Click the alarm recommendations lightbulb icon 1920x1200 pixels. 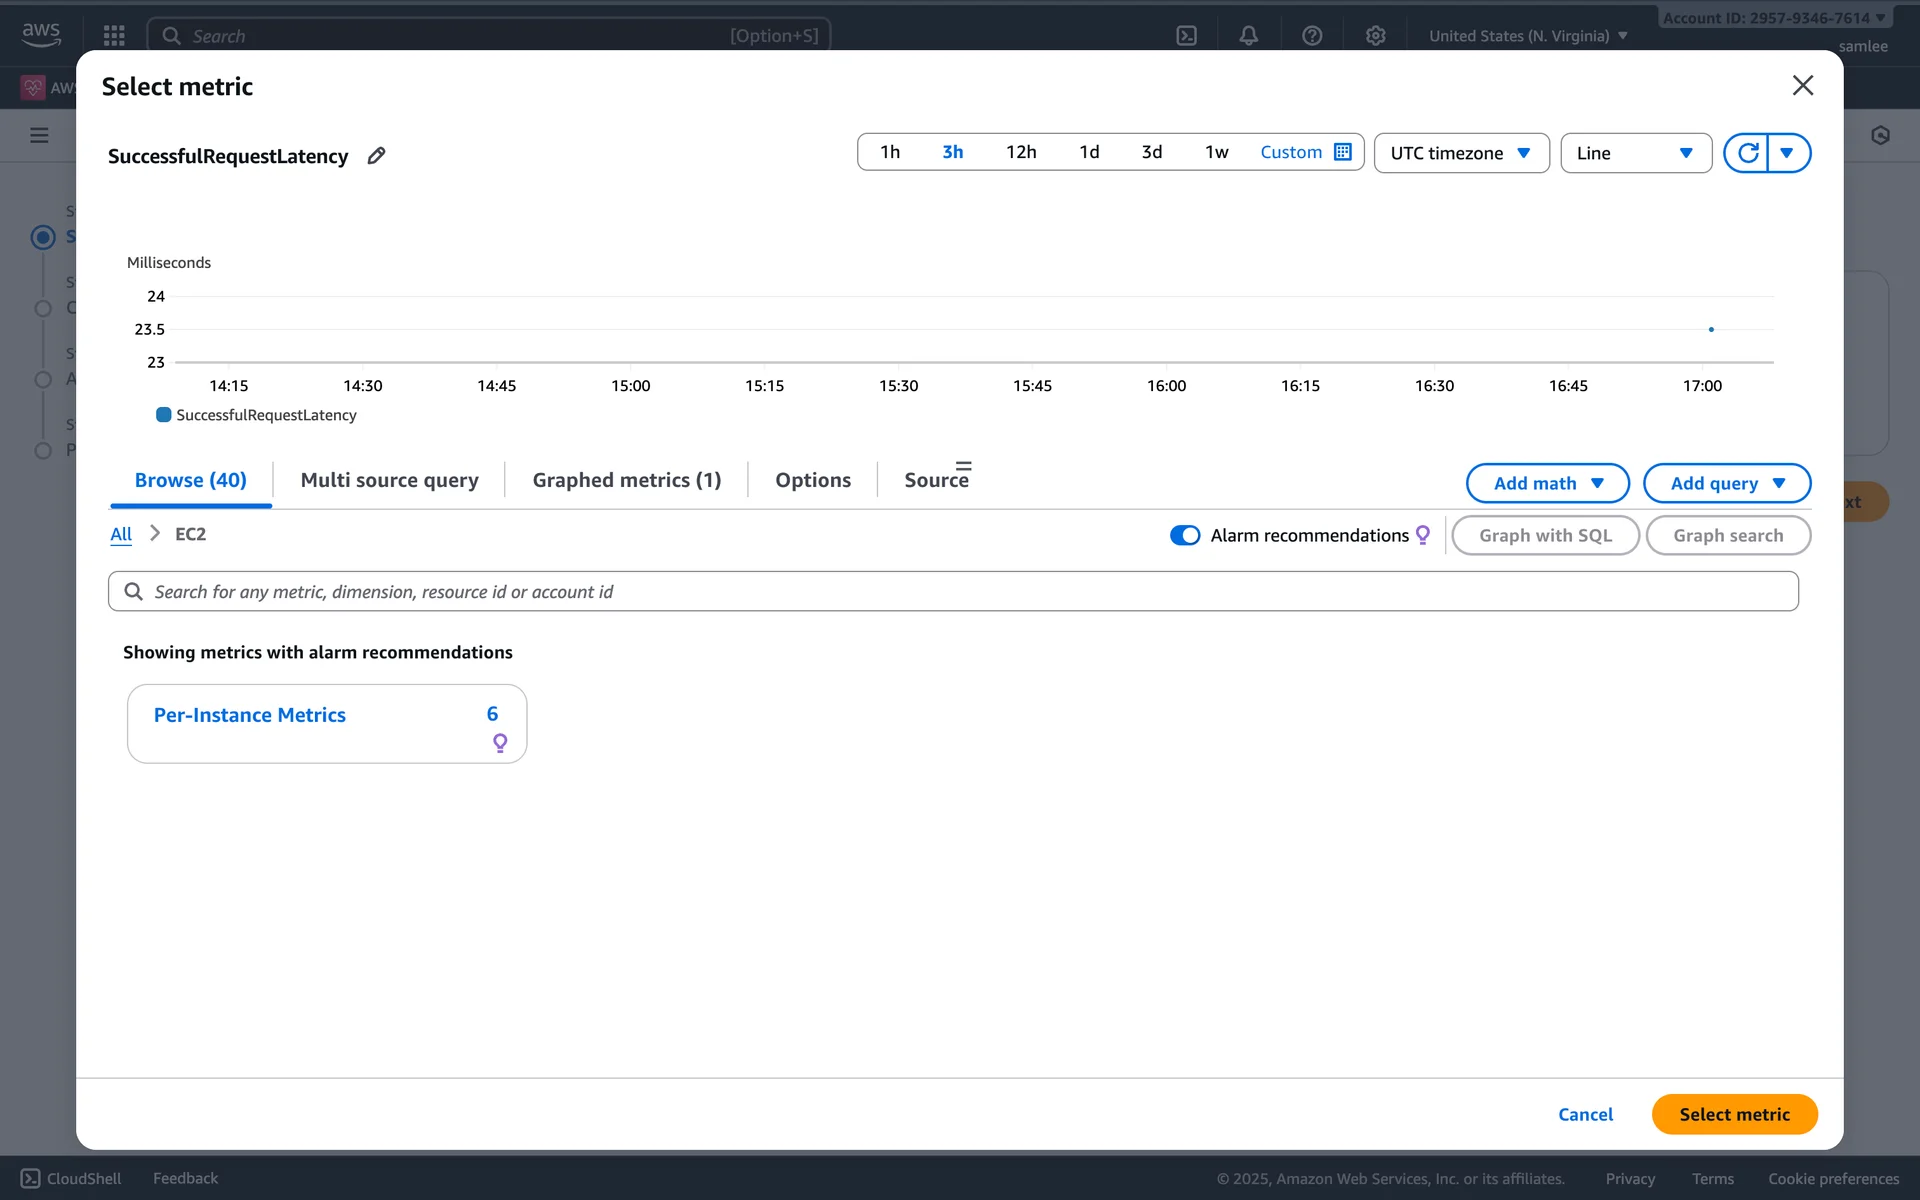(1423, 535)
